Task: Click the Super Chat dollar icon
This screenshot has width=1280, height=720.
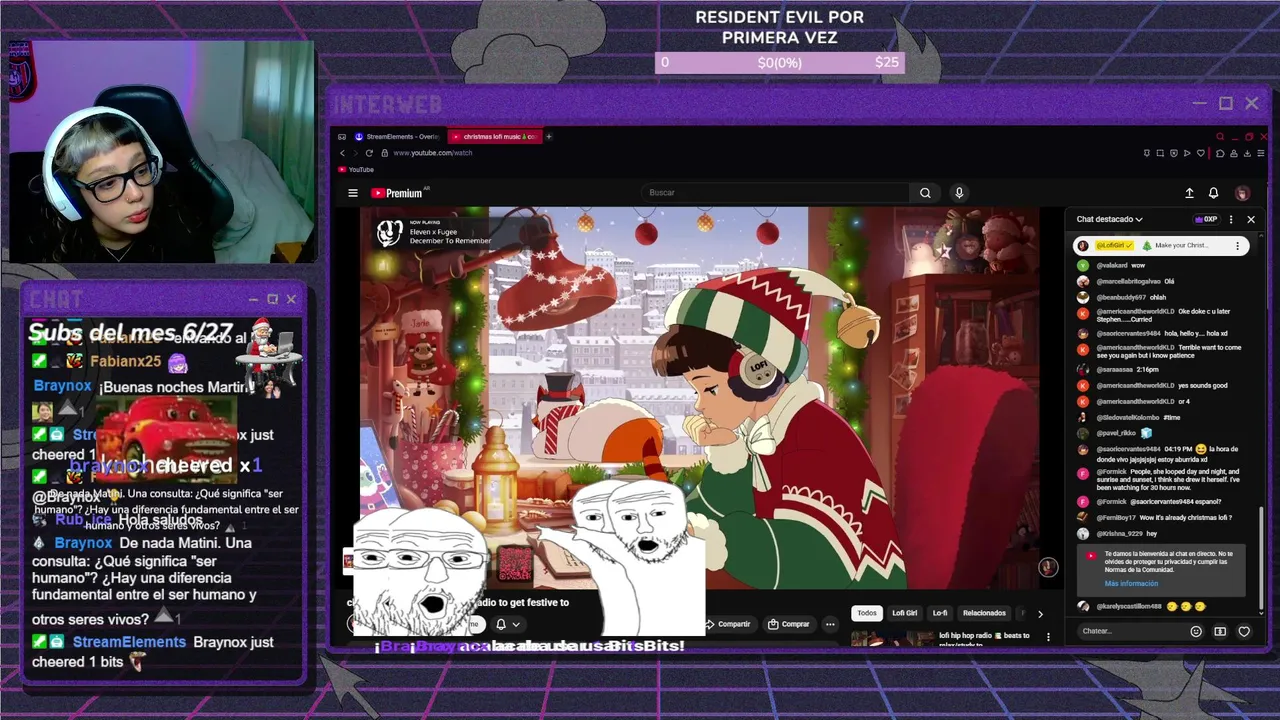Action: pyautogui.click(x=1220, y=631)
